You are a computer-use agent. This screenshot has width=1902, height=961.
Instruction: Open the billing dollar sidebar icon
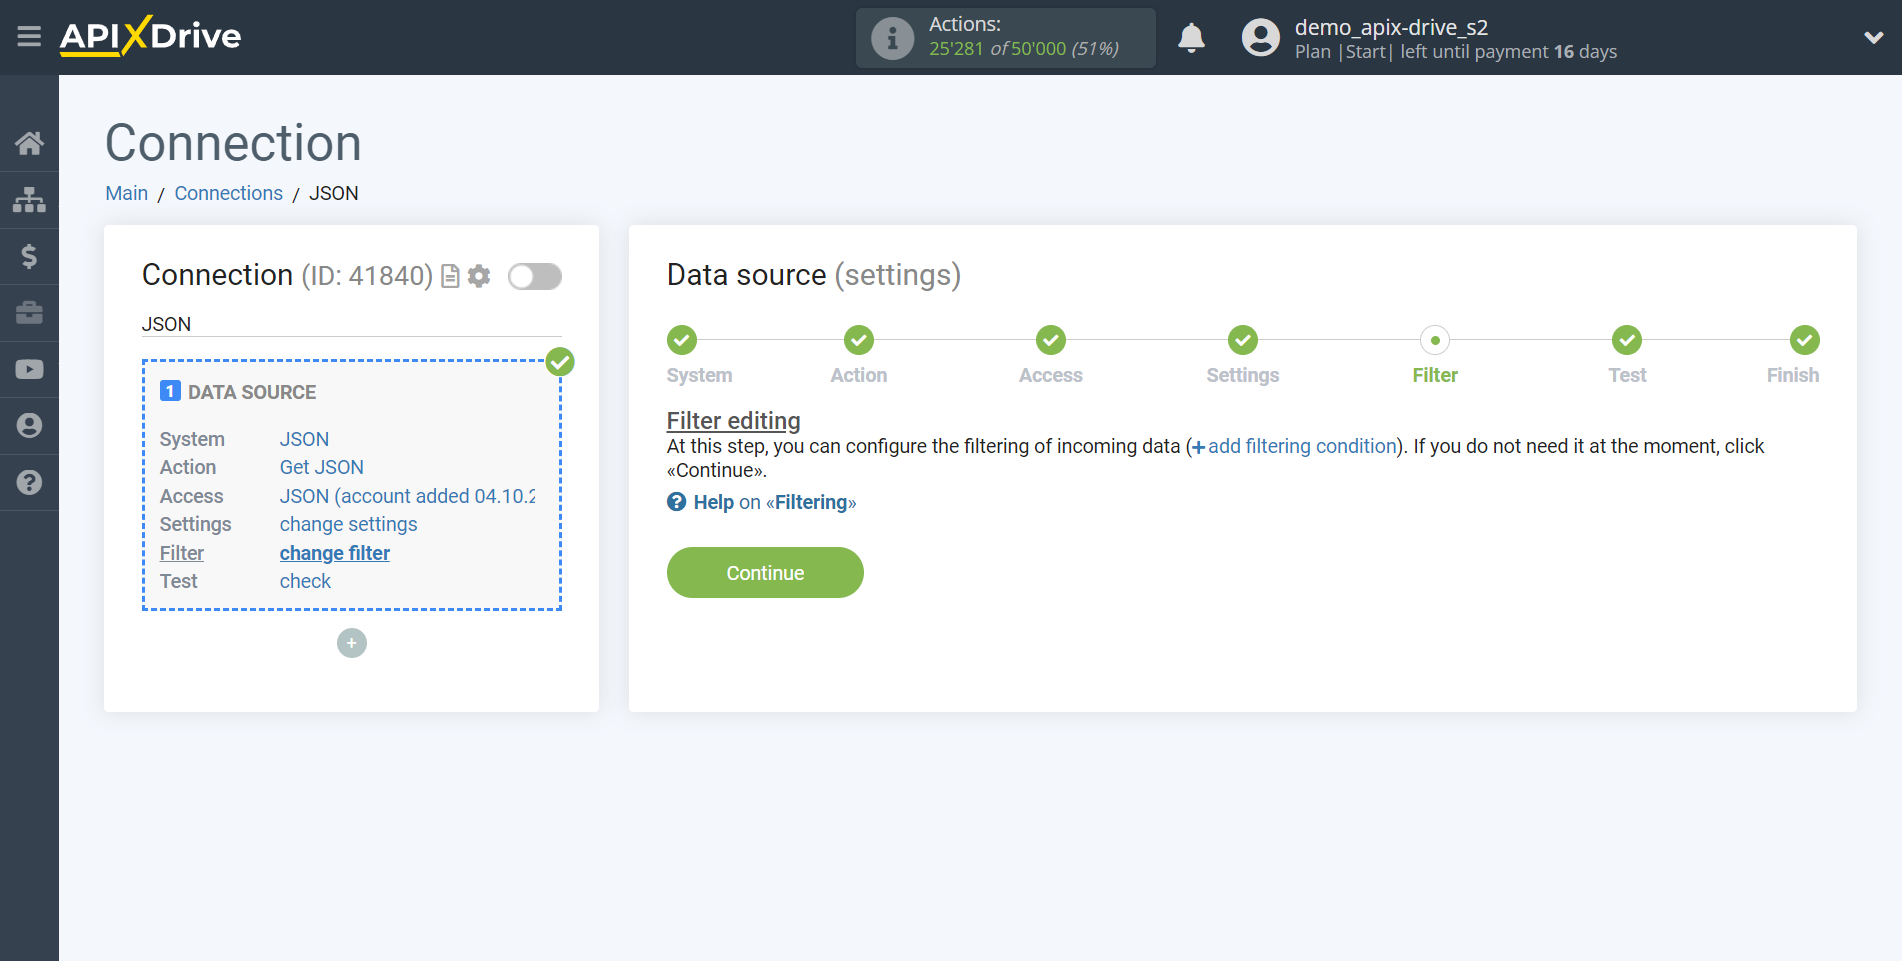(x=29, y=256)
